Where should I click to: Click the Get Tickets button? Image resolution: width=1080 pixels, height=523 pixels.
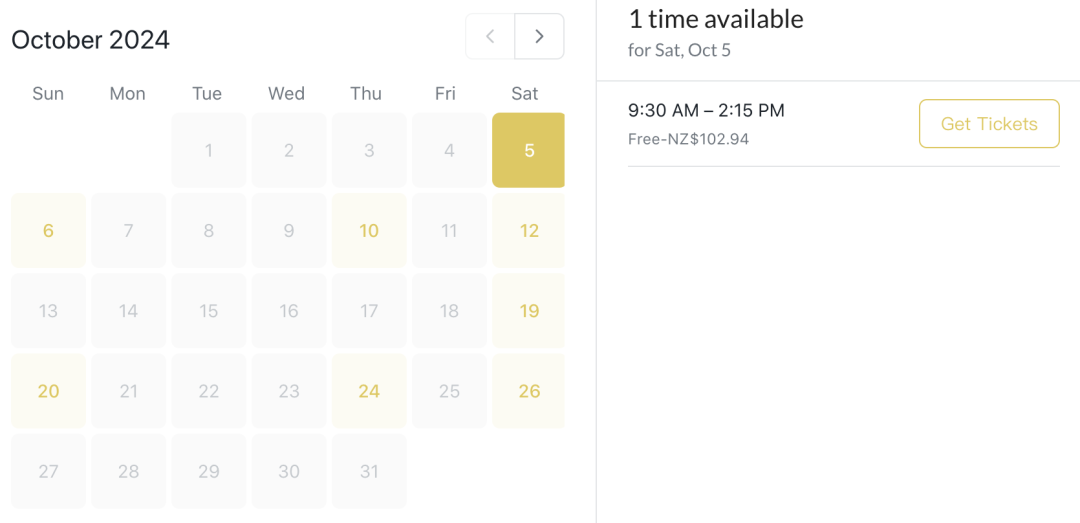988,124
